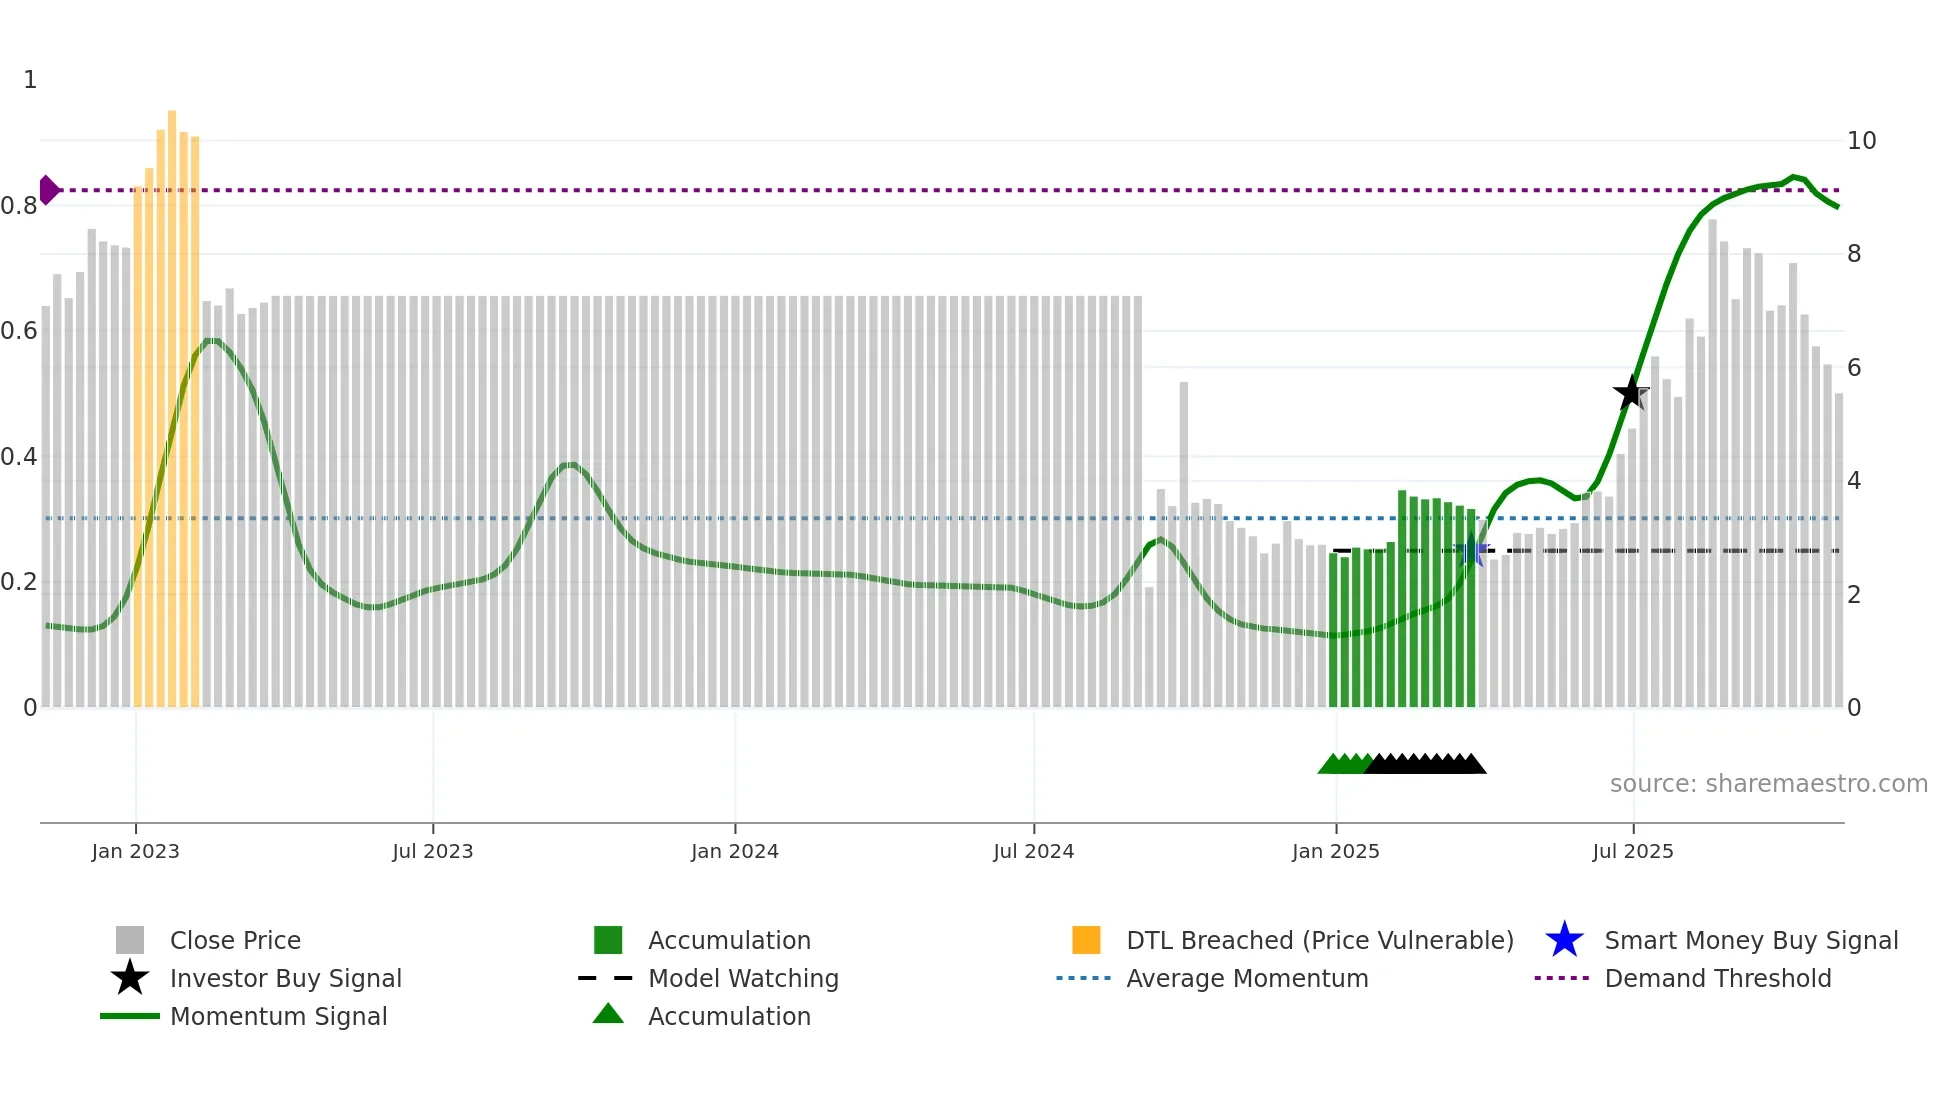Click the black investor buy star on chart
Screen dimensions: 1960x1102
[1631, 393]
